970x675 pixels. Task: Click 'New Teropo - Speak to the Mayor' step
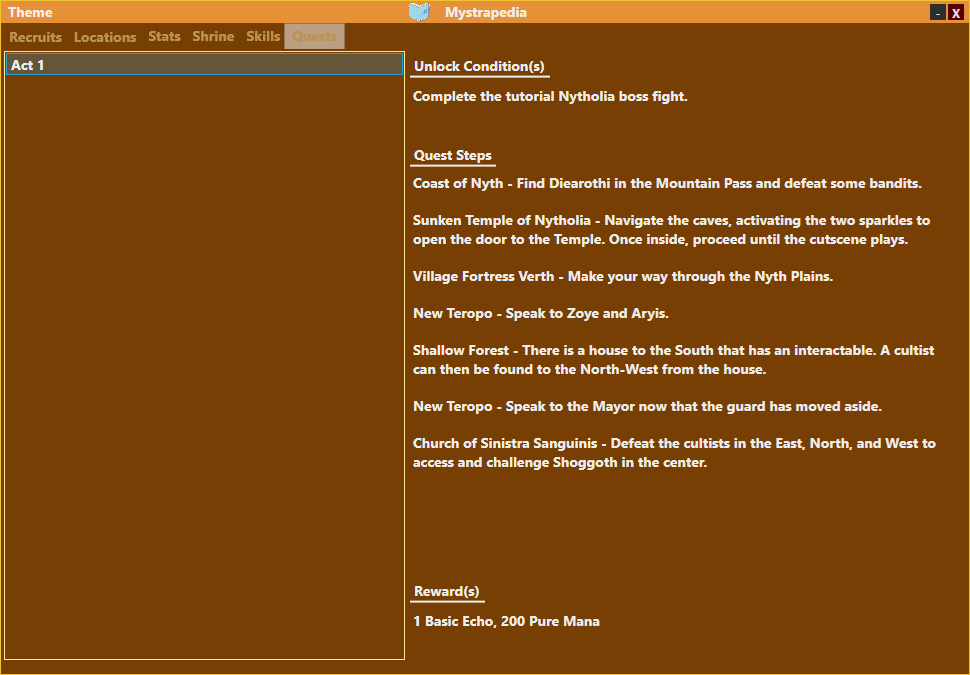point(647,406)
